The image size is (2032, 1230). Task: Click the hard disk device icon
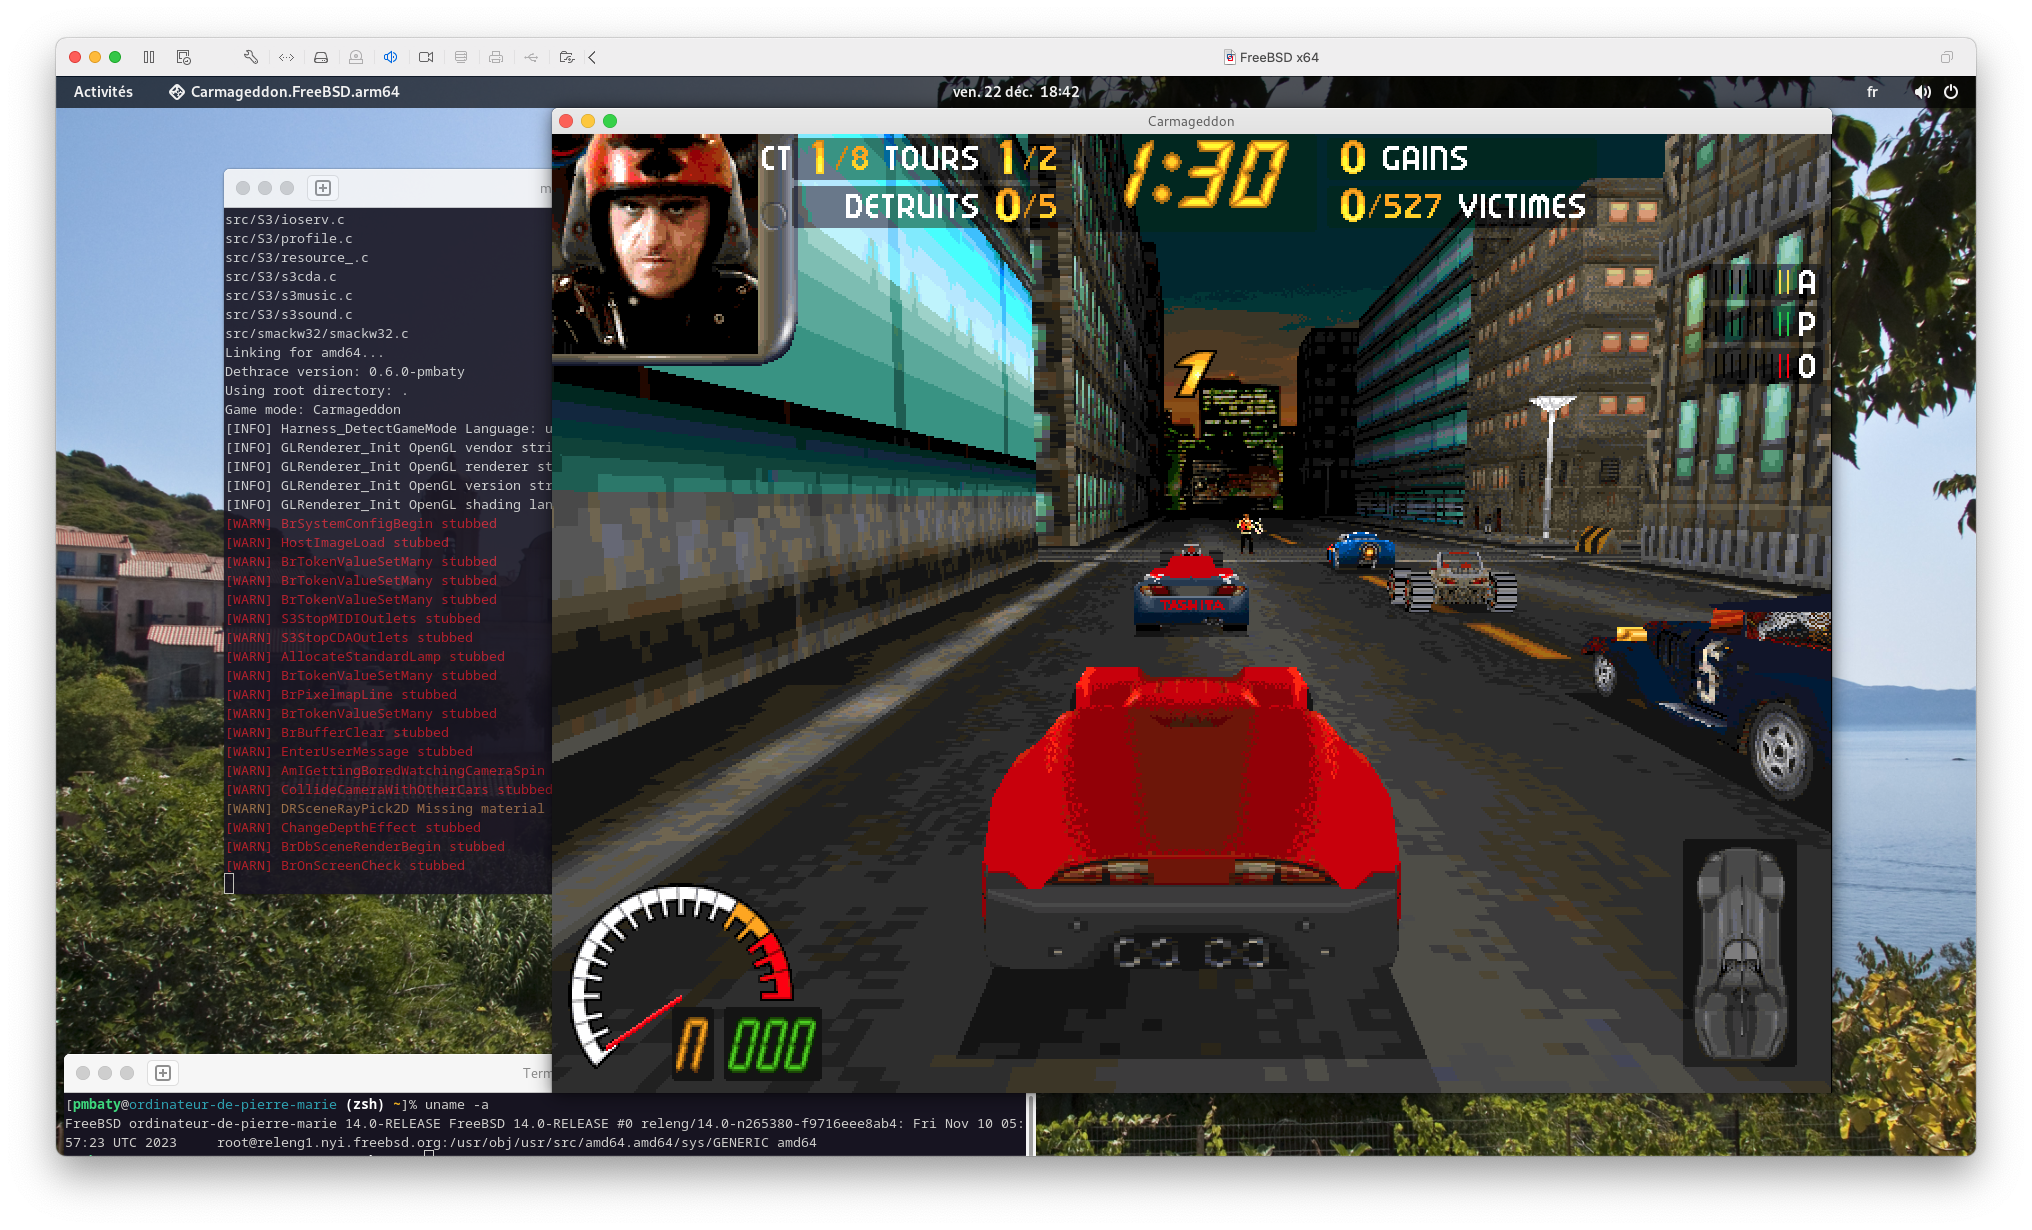coord(321,57)
